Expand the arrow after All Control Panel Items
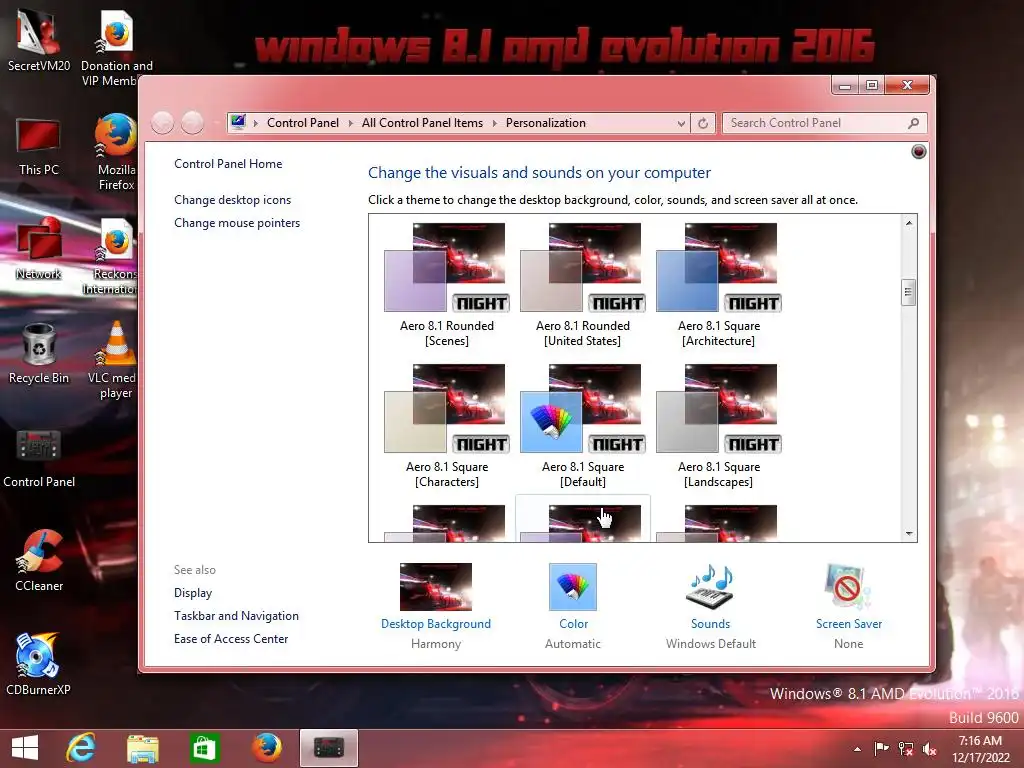 [x=494, y=123]
